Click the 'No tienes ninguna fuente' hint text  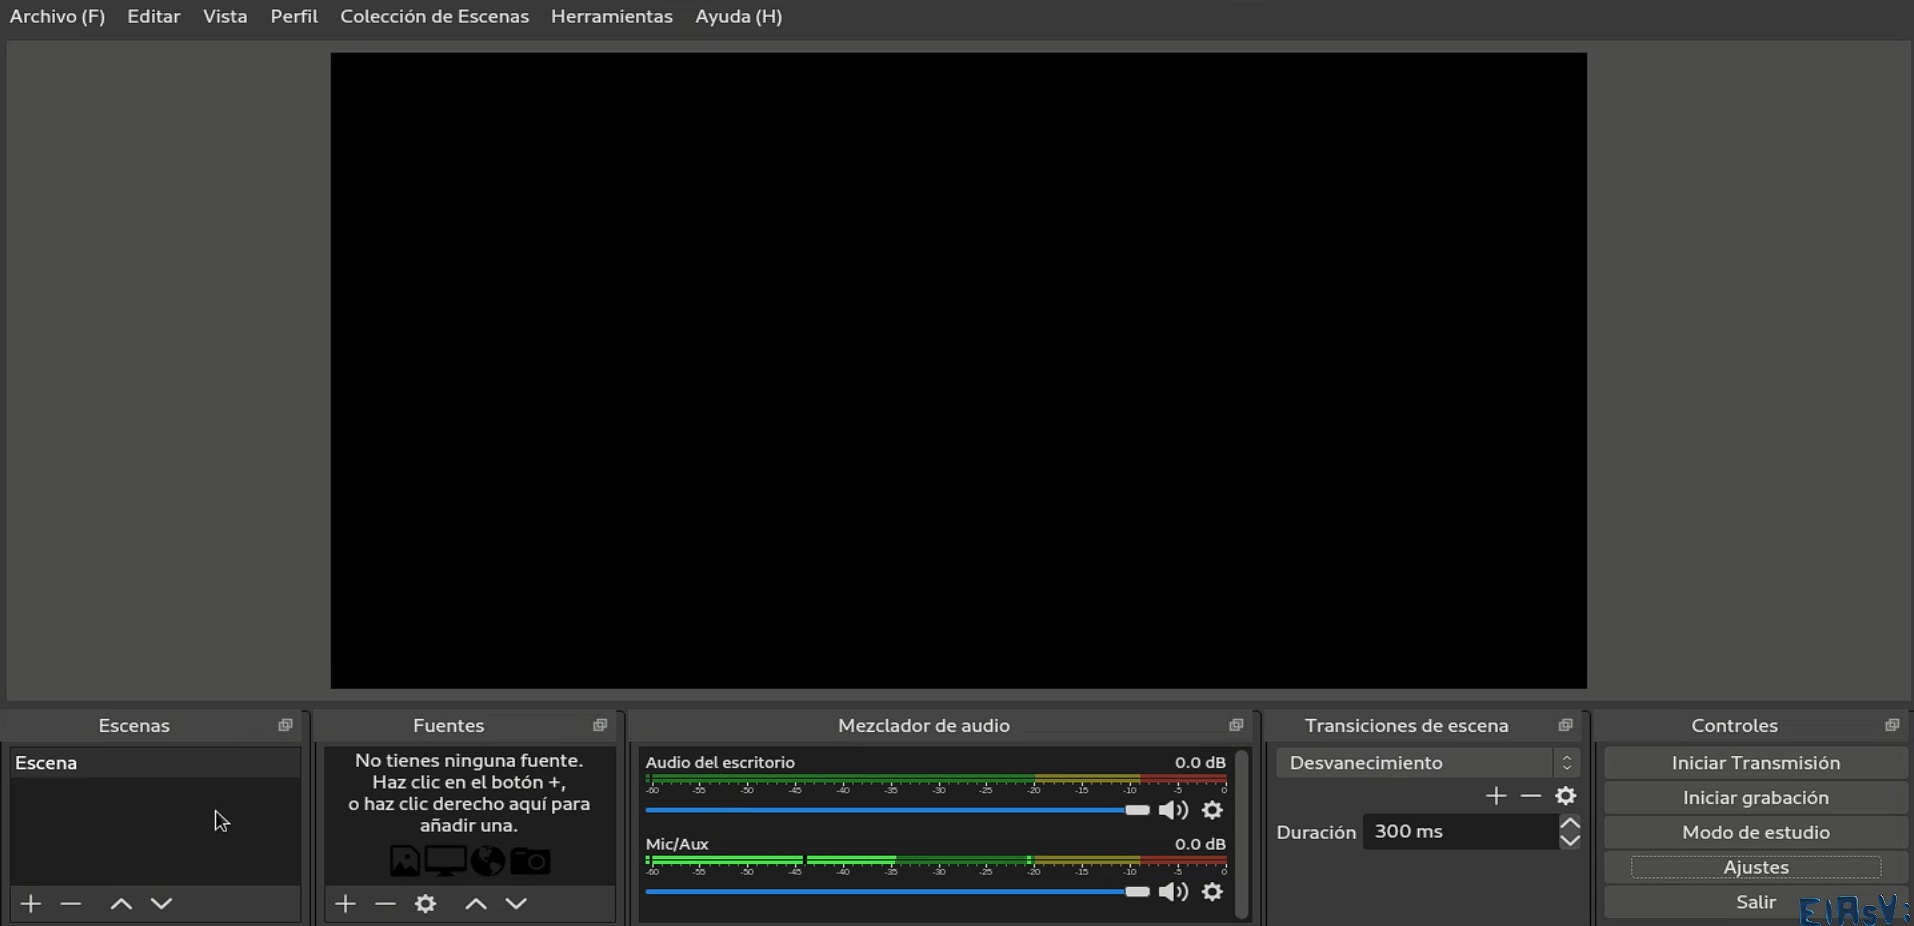(x=469, y=793)
